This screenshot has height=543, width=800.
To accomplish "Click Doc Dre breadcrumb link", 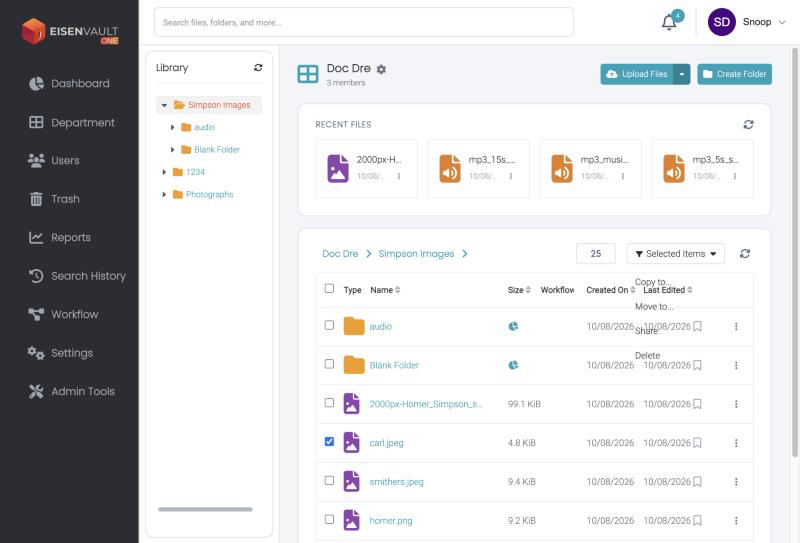I will (340, 254).
